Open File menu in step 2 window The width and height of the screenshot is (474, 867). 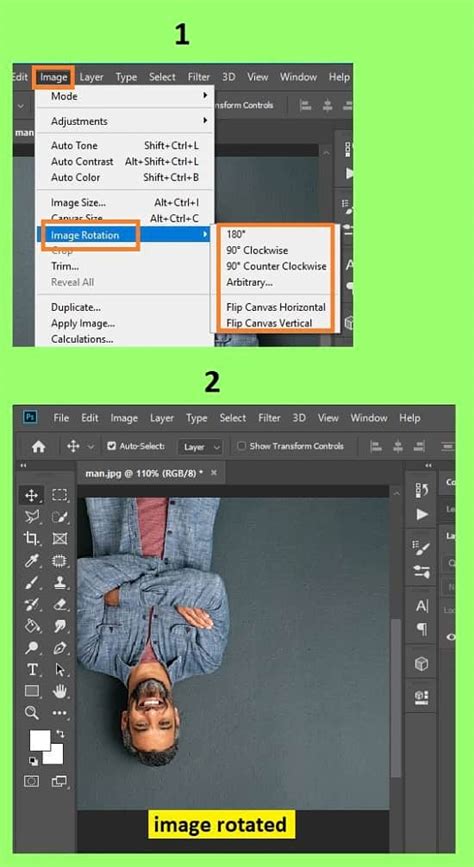pos(61,418)
